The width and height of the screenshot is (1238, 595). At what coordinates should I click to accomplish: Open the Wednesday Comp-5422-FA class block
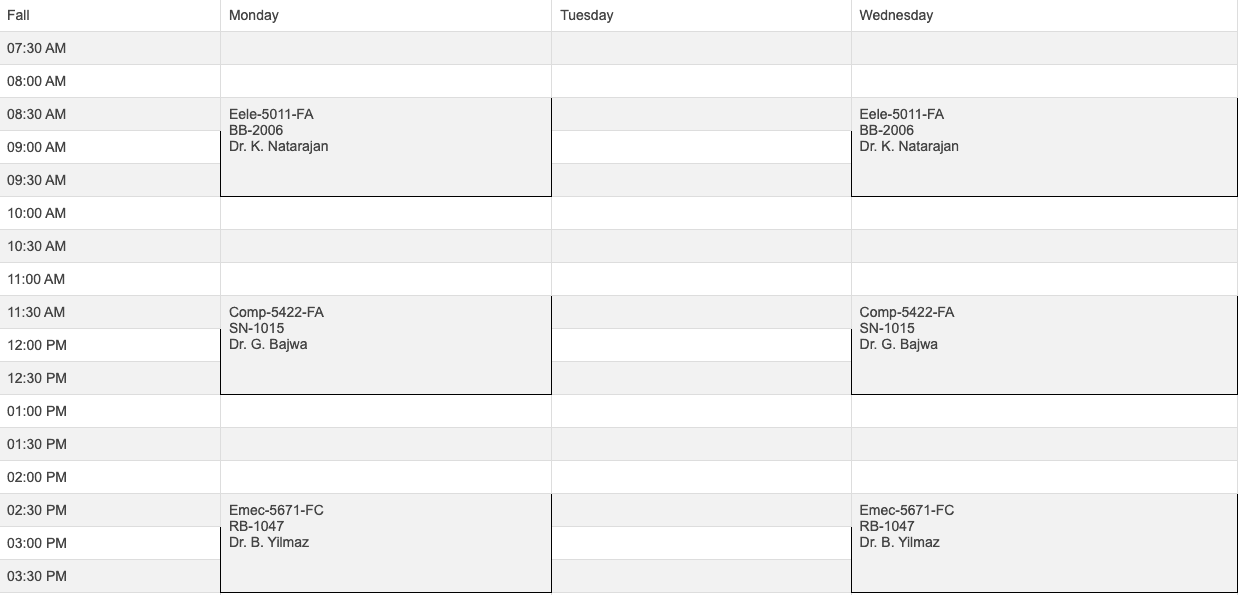point(1044,345)
